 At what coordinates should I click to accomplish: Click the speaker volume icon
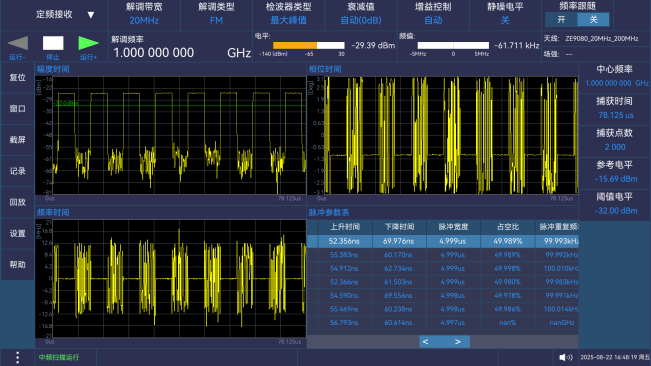click(565, 357)
